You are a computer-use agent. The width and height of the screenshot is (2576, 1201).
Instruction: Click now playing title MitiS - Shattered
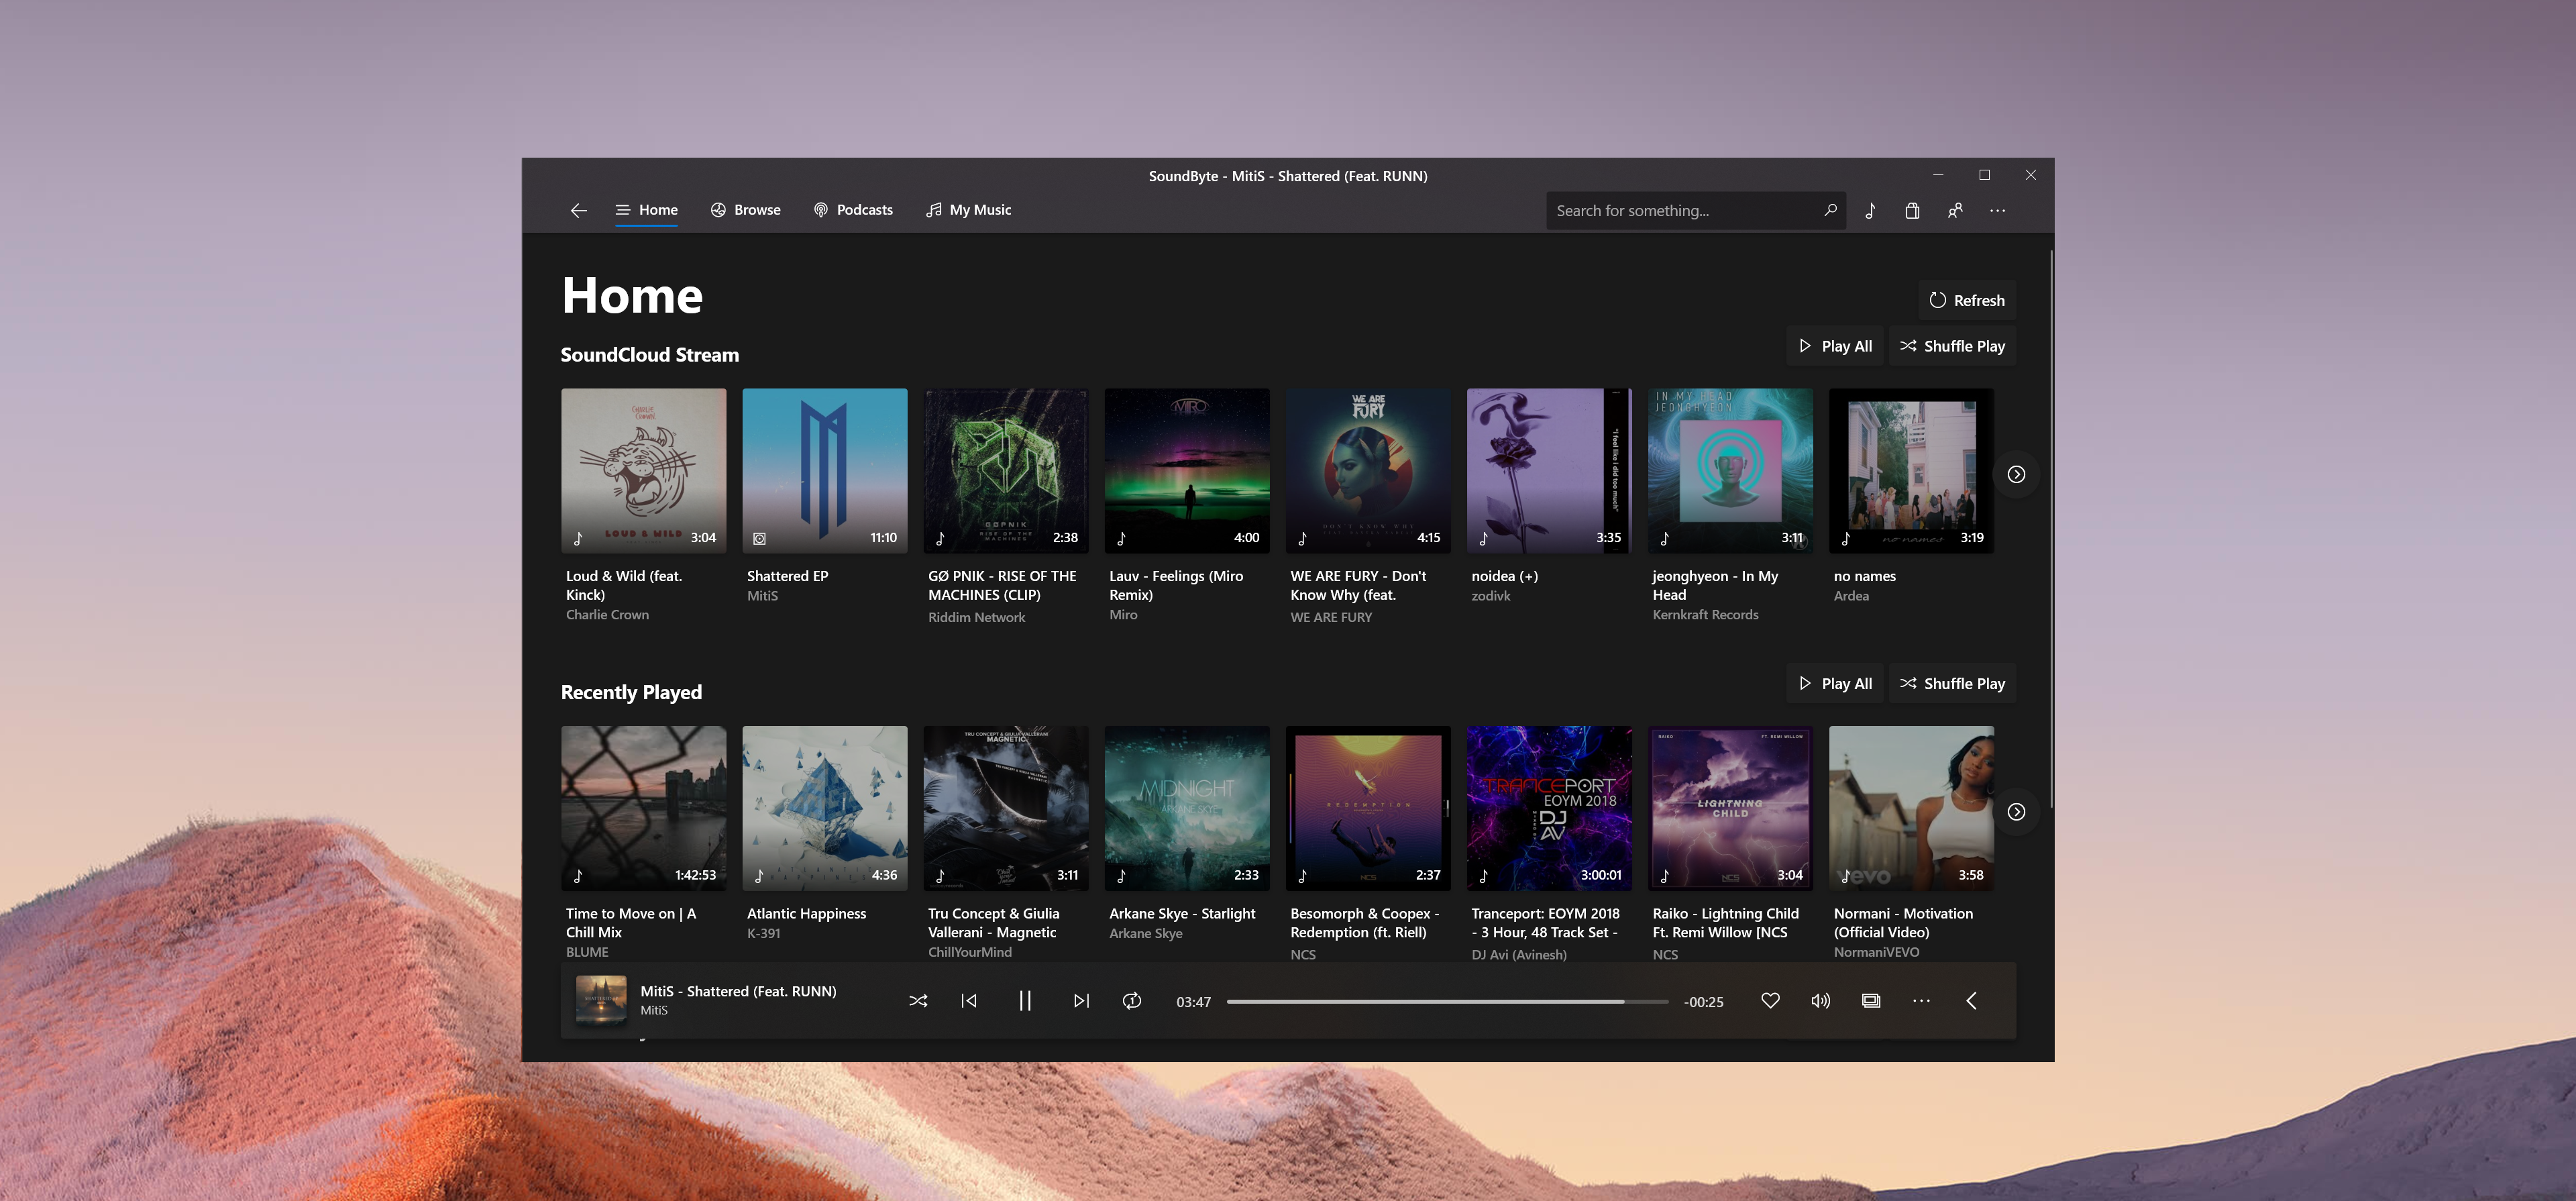(x=738, y=992)
